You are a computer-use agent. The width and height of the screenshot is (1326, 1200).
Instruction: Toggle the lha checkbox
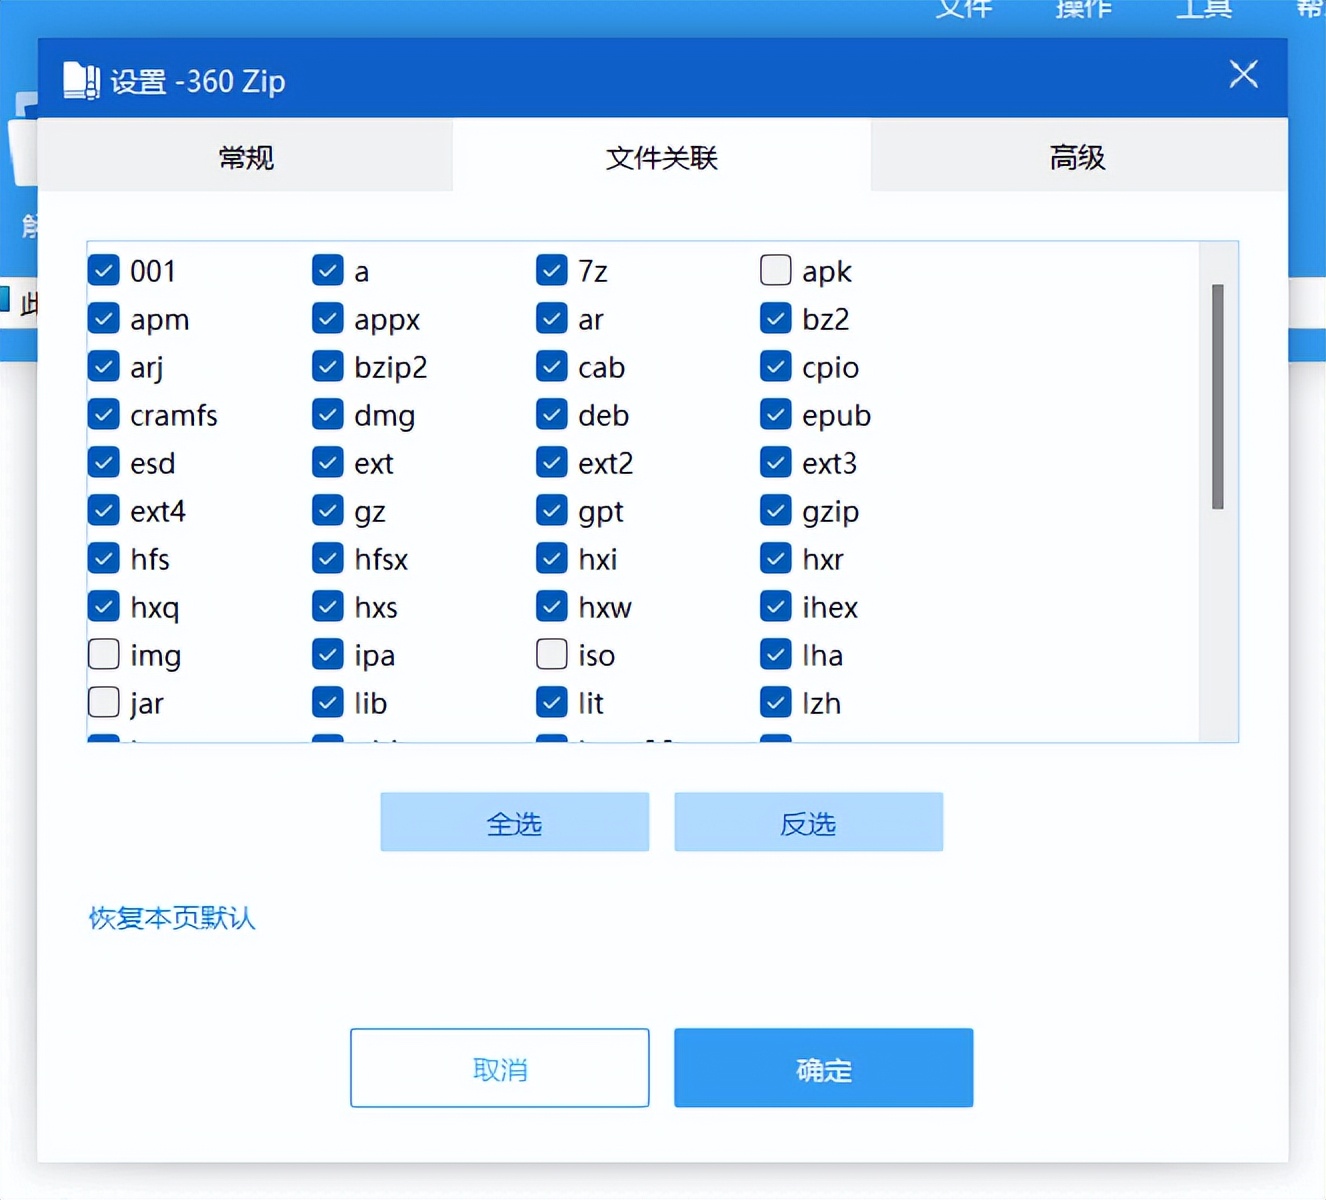pyautogui.click(x=776, y=654)
